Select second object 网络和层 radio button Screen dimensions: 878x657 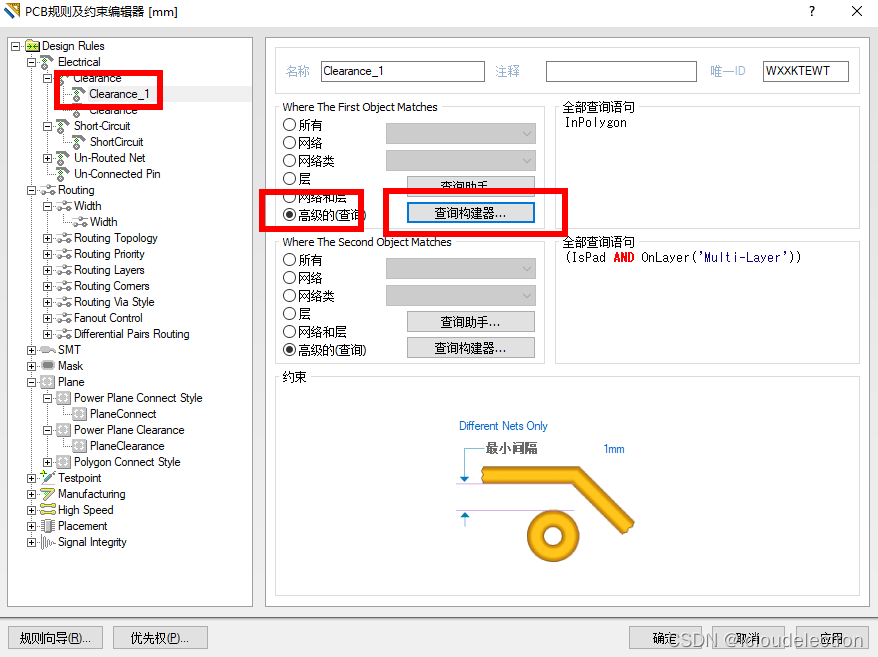coord(289,332)
